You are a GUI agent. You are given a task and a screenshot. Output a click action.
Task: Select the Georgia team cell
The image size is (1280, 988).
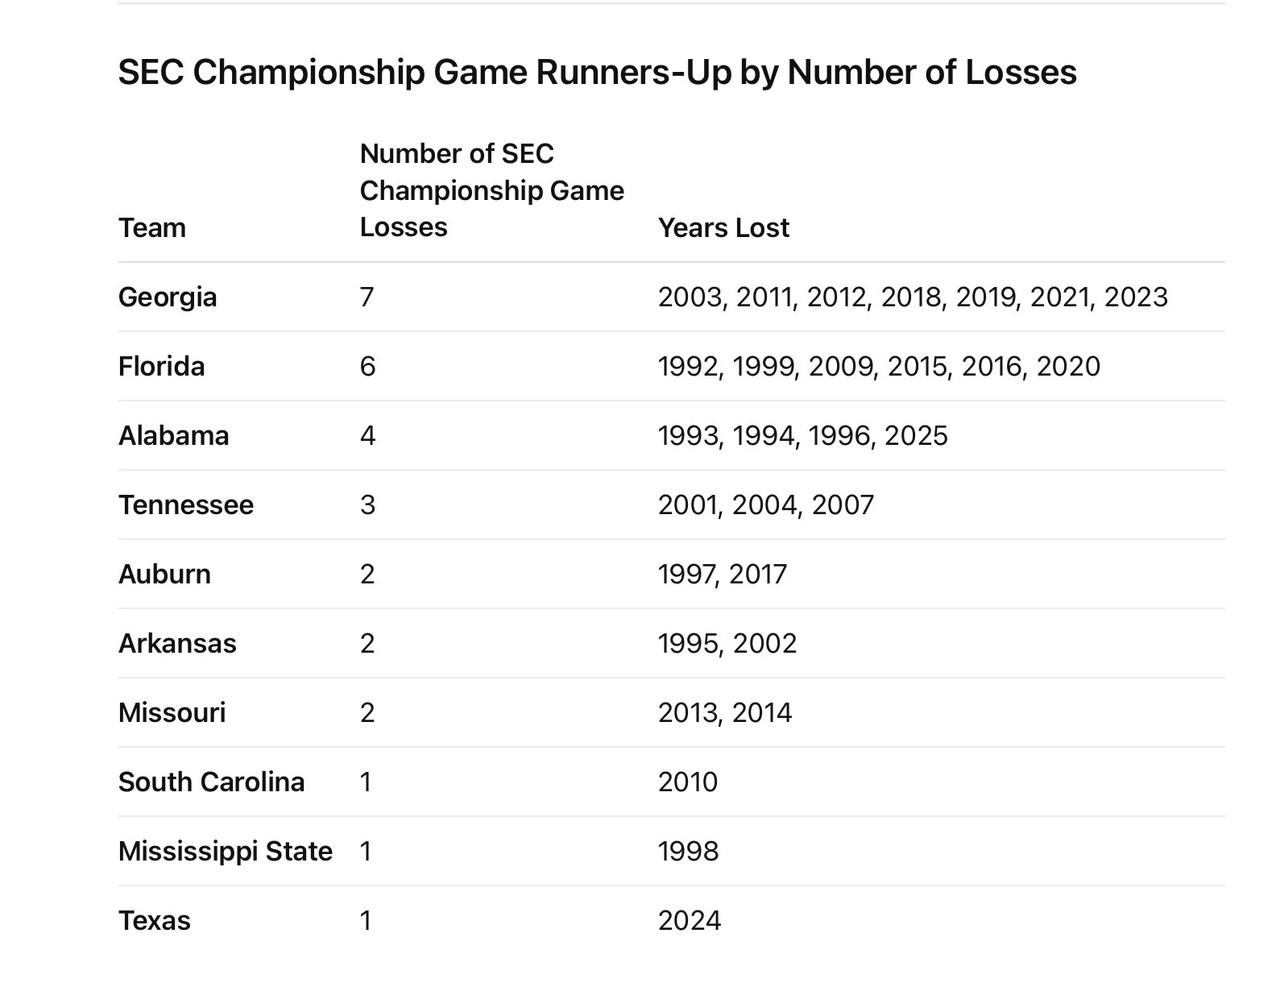pyautogui.click(x=167, y=297)
